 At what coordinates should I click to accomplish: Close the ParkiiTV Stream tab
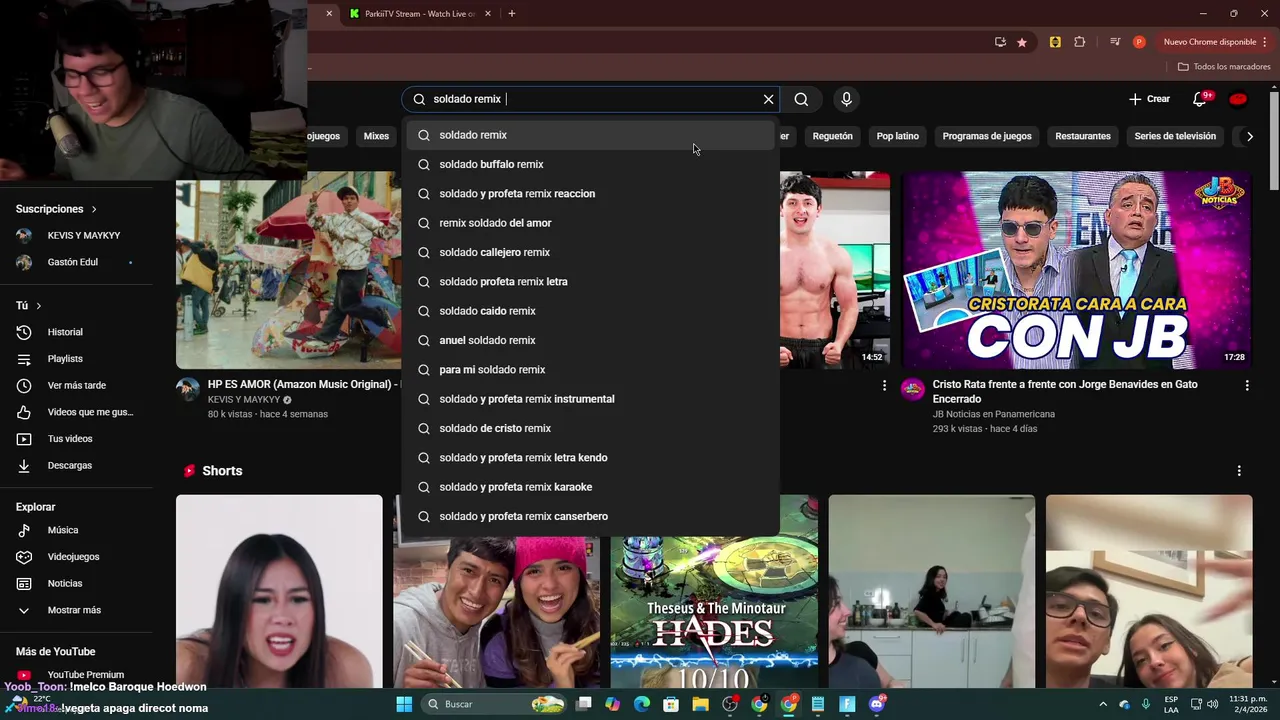[x=488, y=13]
